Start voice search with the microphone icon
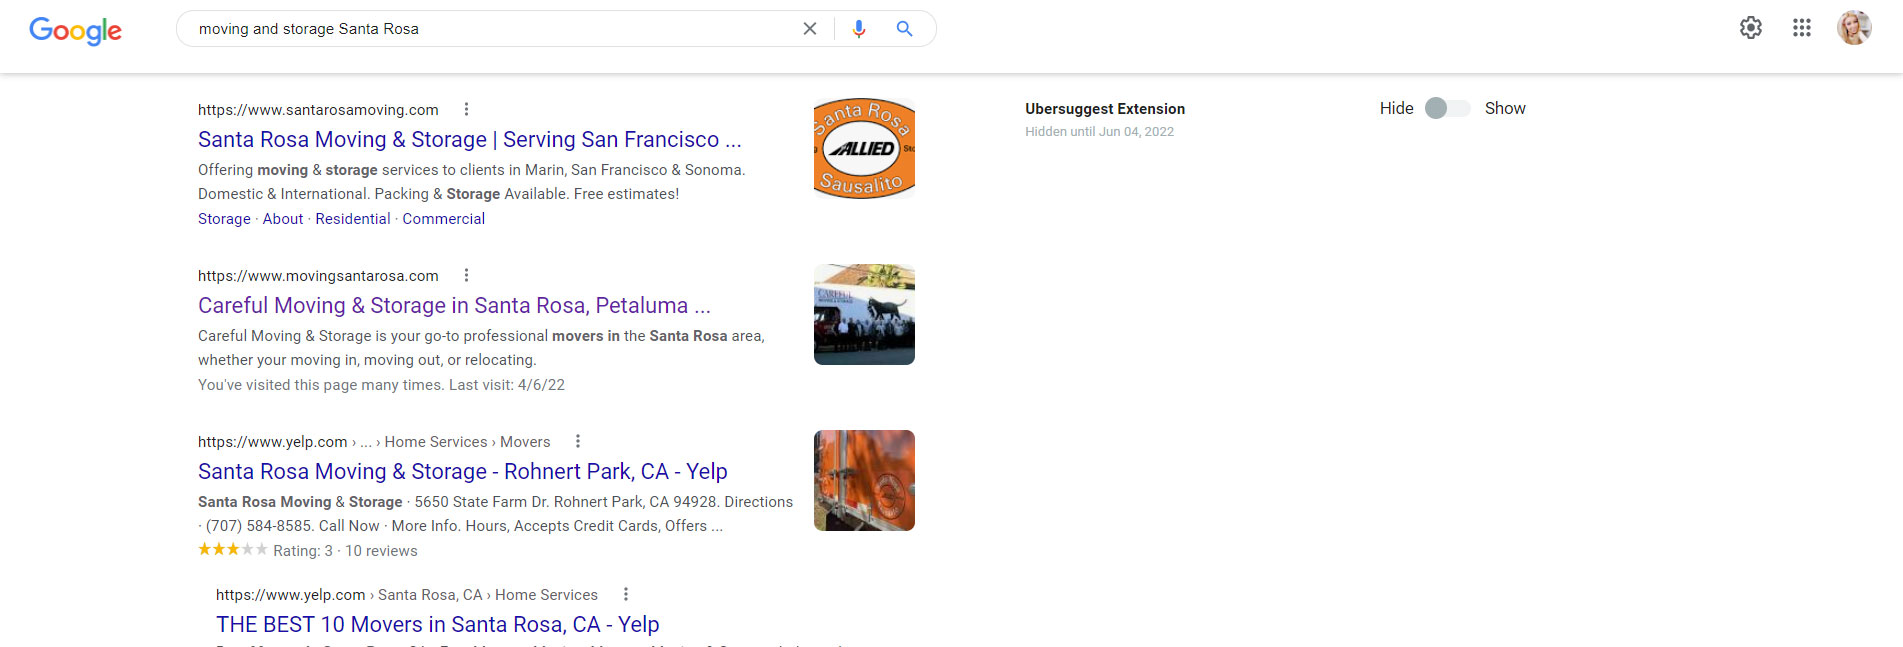This screenshot has height=647, width=1903. pos(859,29)
